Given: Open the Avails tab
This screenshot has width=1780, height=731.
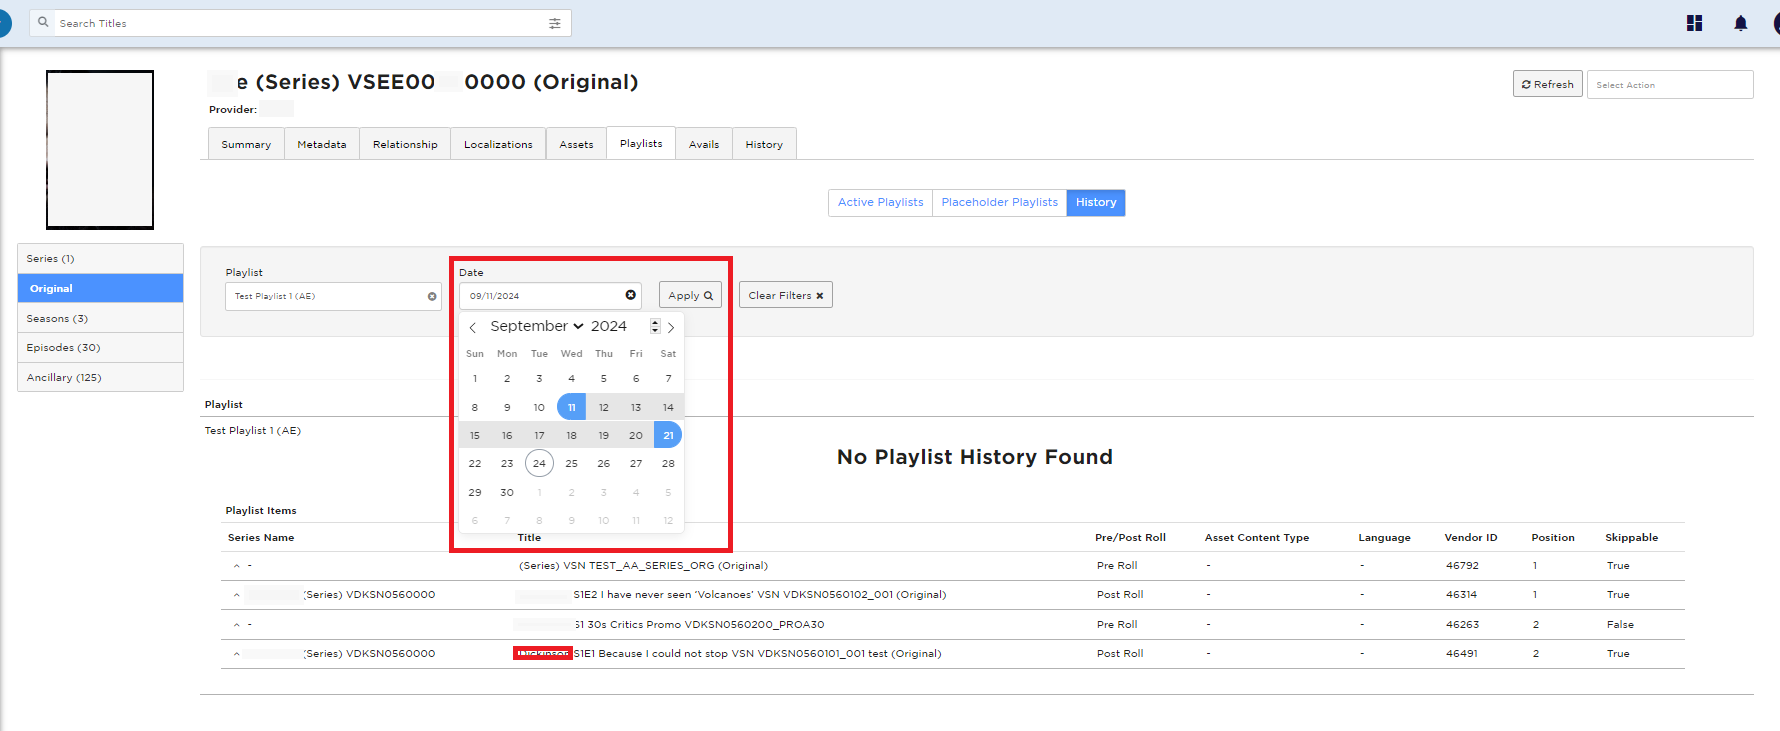Looking at the screenshot, I should click(704, 144).
